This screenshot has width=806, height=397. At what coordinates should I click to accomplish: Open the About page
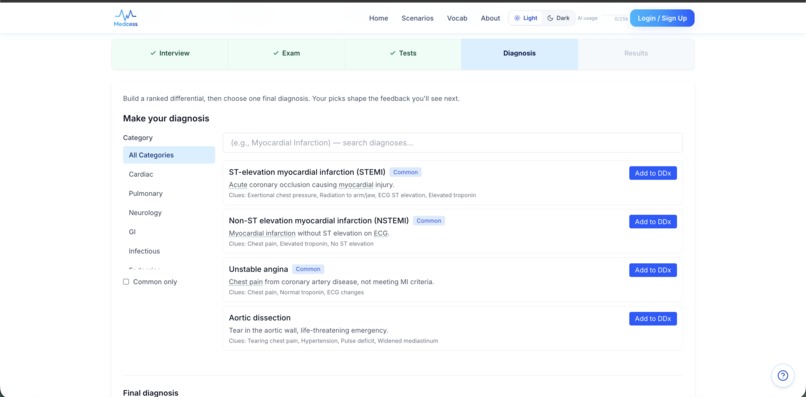click(x=490, y=18)
